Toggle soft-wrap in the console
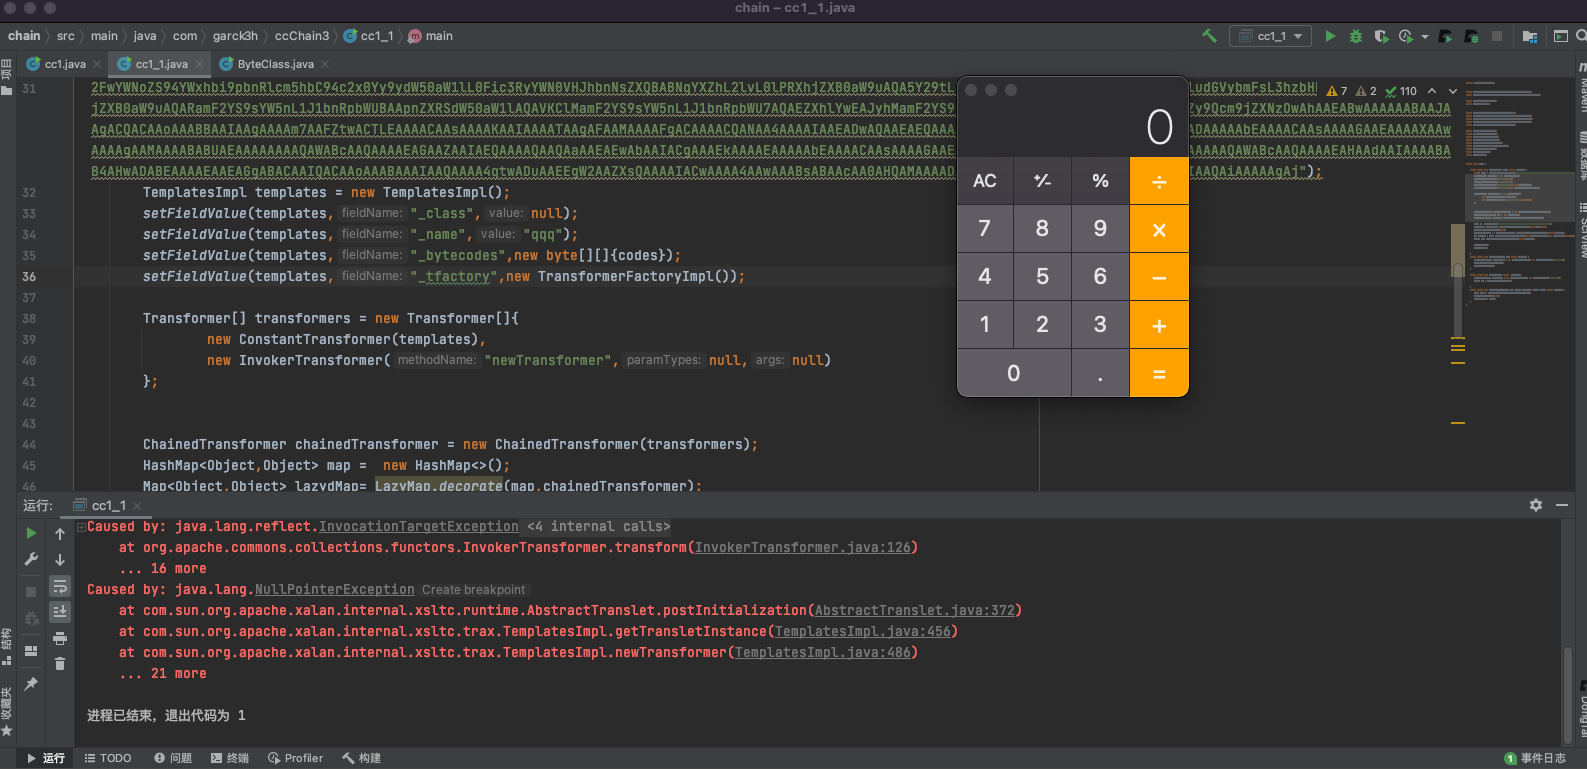This screenshot has width=1587, height=769. click(x=60, y=586)
